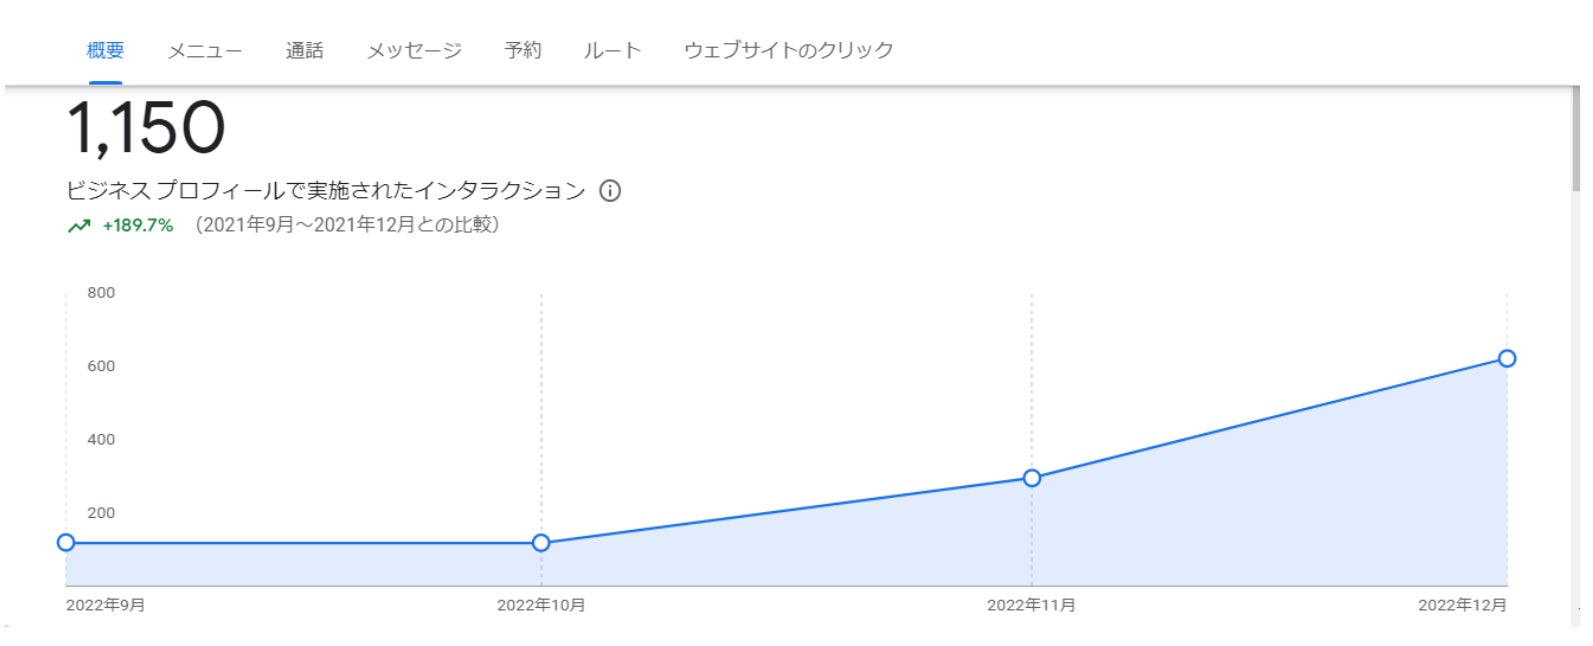Click the 2022年11月 data point marker
This screenshot has width=1593, height=646.
point(1032,478)
